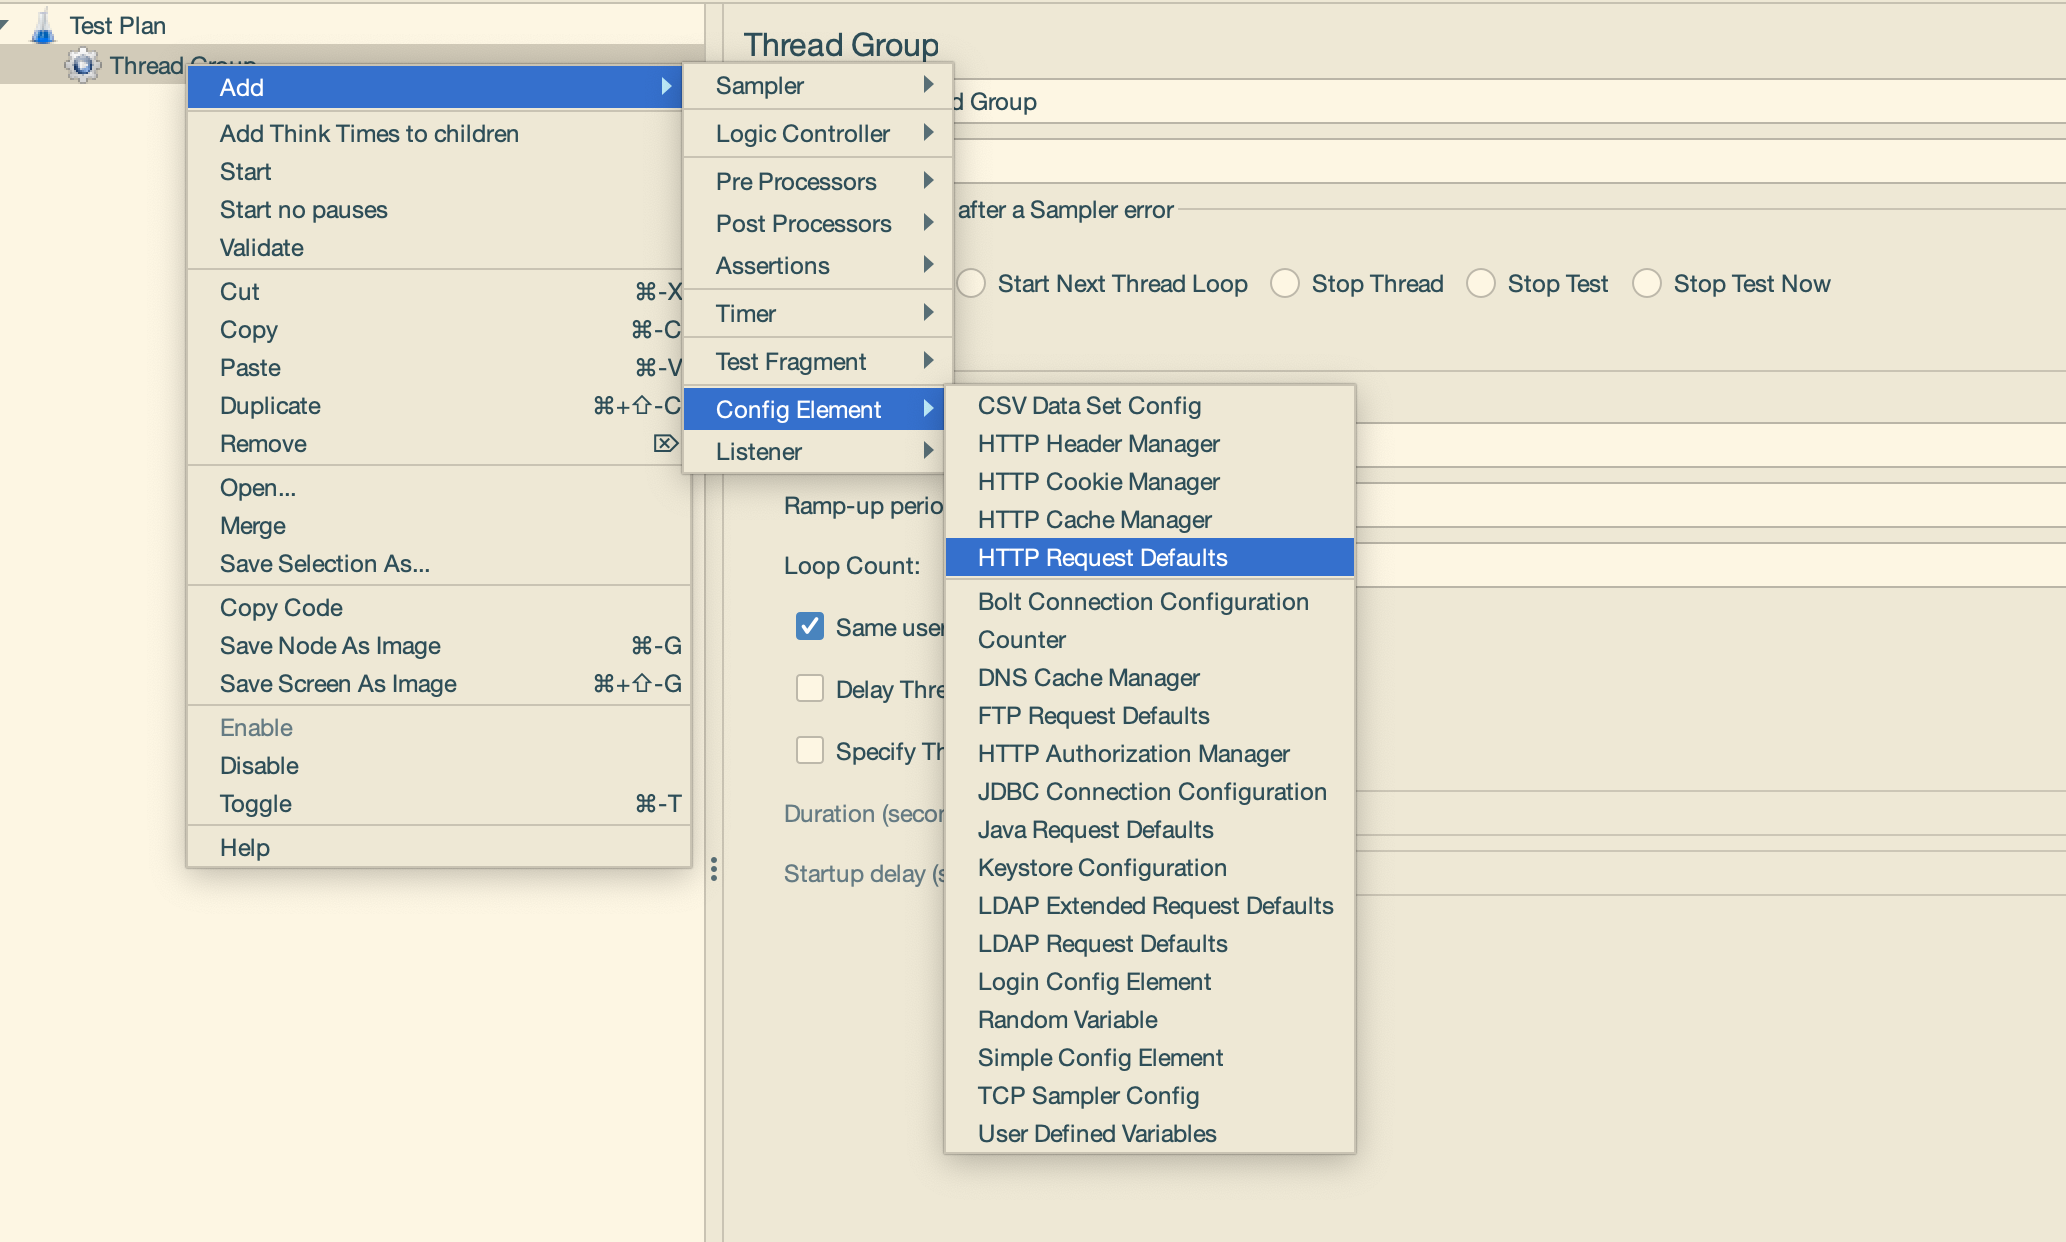Click Add Think Times to children
Screen dimensions: 2066x1242
369,134
